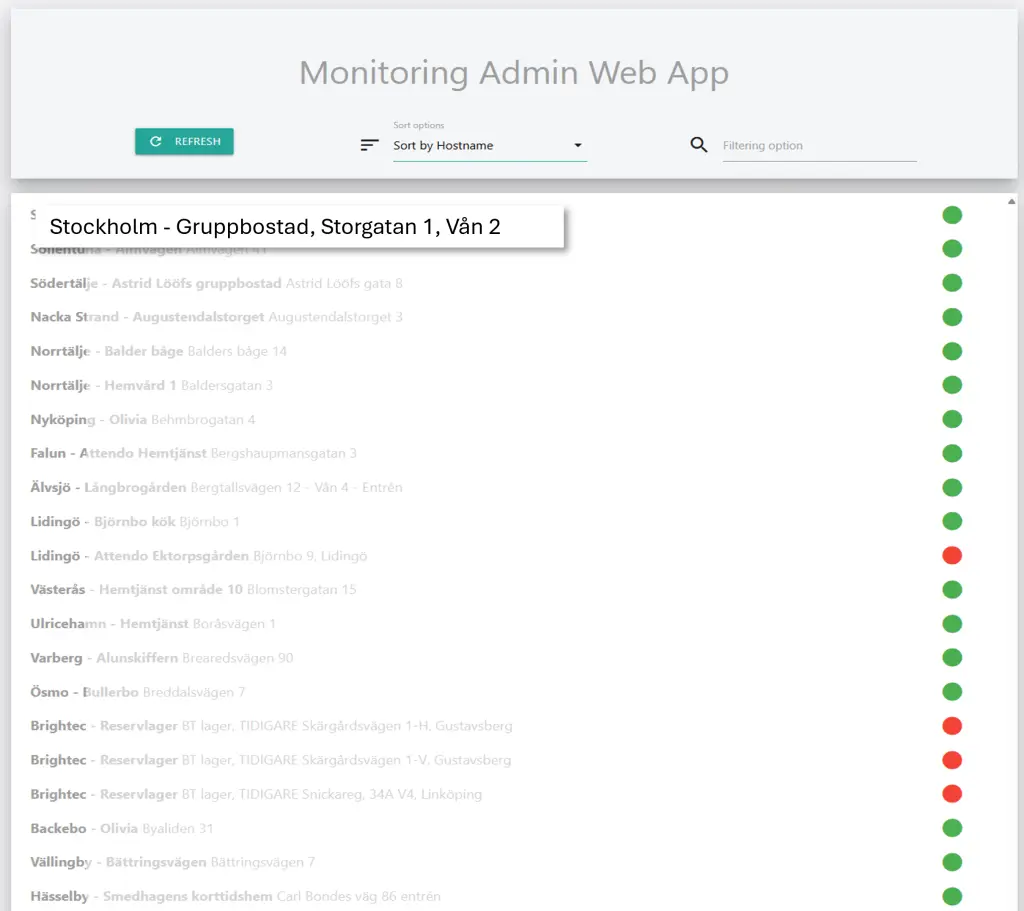Click green status dot for Varberg Alunskiffern
The height and width of the screenshot is (911, 1024).
(952, 658)
